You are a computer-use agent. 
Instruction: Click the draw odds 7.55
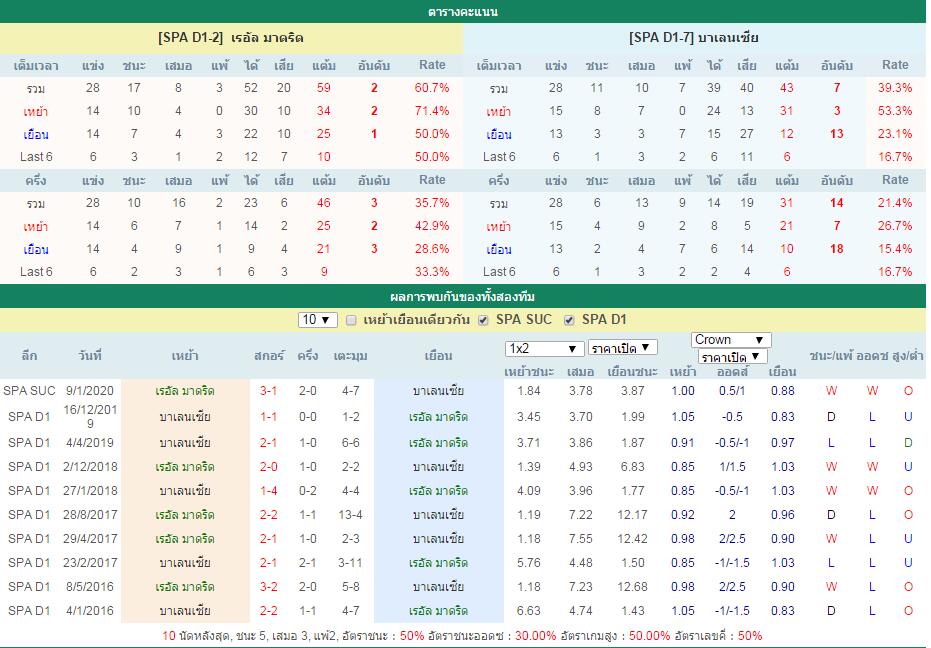coord(580,539)
